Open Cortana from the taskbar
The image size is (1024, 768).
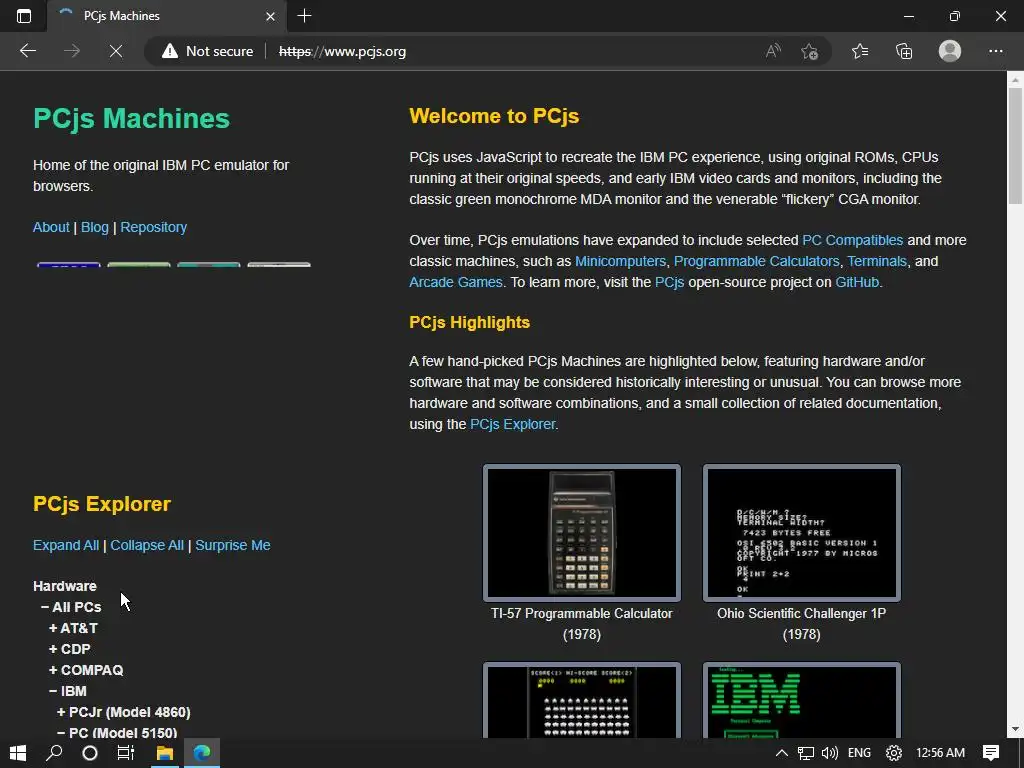[90, 753]
